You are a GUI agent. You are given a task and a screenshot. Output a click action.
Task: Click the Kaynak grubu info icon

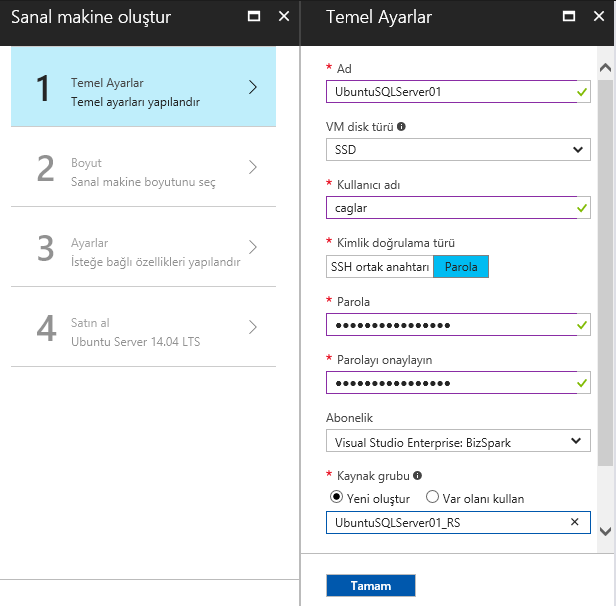417,475
